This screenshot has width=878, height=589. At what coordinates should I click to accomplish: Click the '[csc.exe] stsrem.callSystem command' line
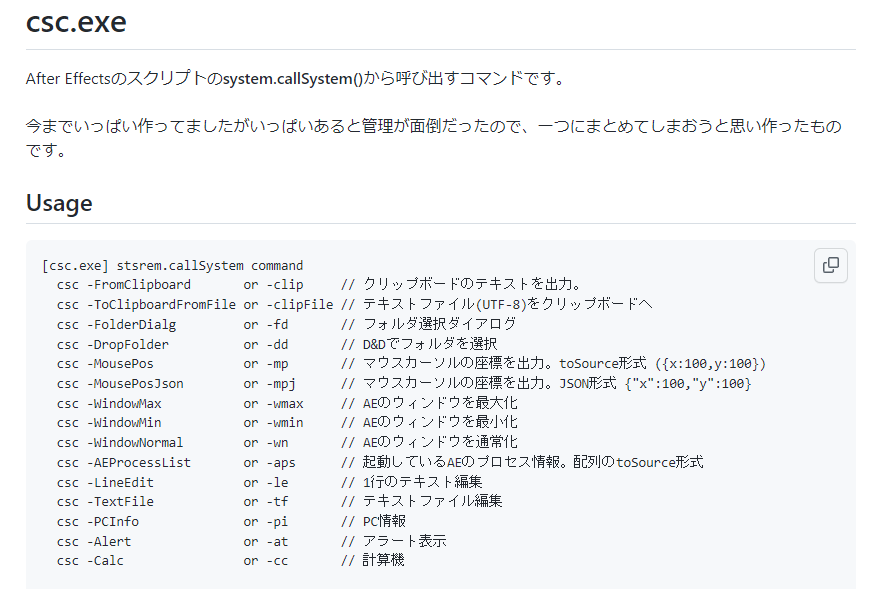pos(172,265)
